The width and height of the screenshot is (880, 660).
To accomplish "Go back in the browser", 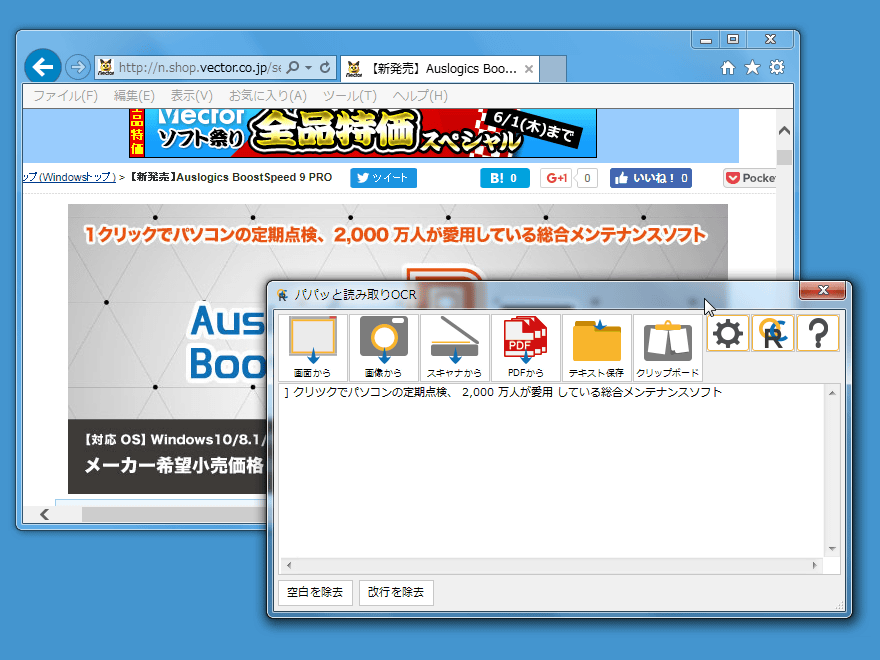I will [x=43, y=67].
